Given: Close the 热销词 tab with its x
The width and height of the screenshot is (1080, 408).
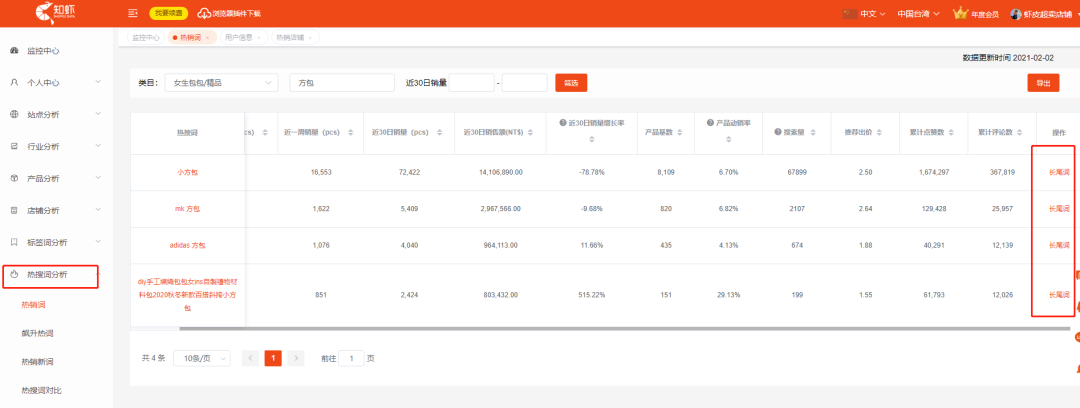Looking at the screenshot, I should [x=207, y=37].
